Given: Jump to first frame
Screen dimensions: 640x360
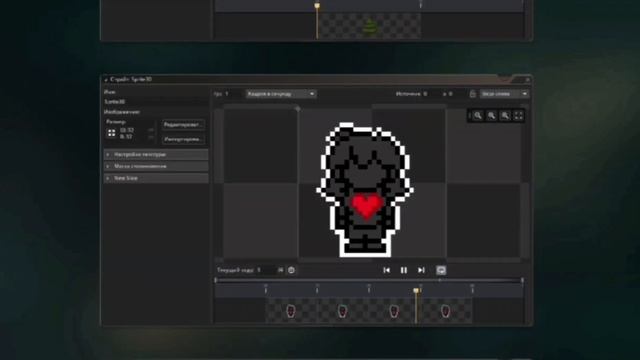Looking at the screenshot, I should tap(387, 270).
